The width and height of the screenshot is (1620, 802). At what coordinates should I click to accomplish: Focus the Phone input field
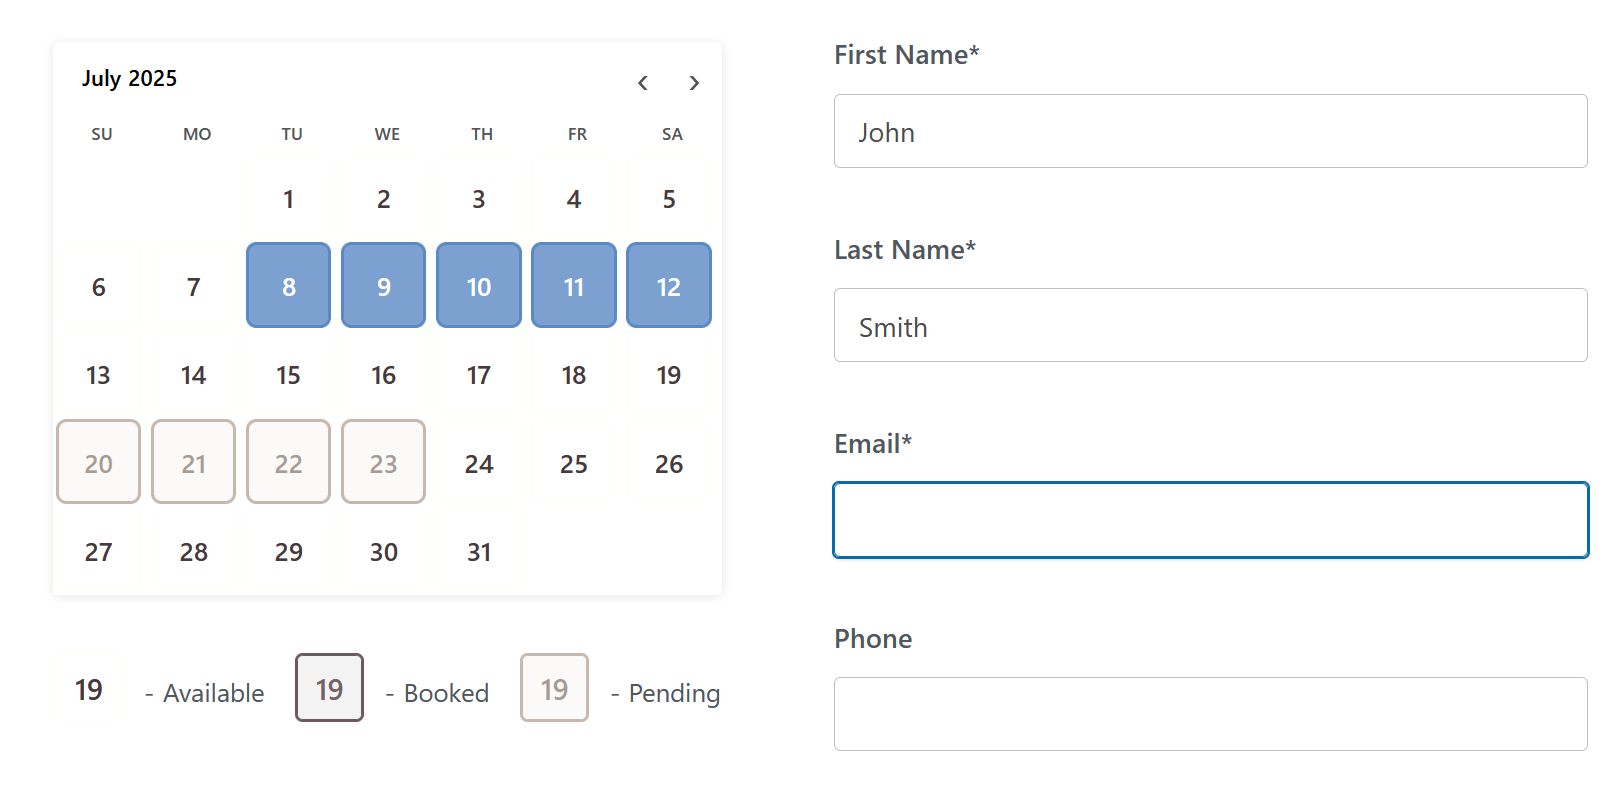tap(1210, 714)
